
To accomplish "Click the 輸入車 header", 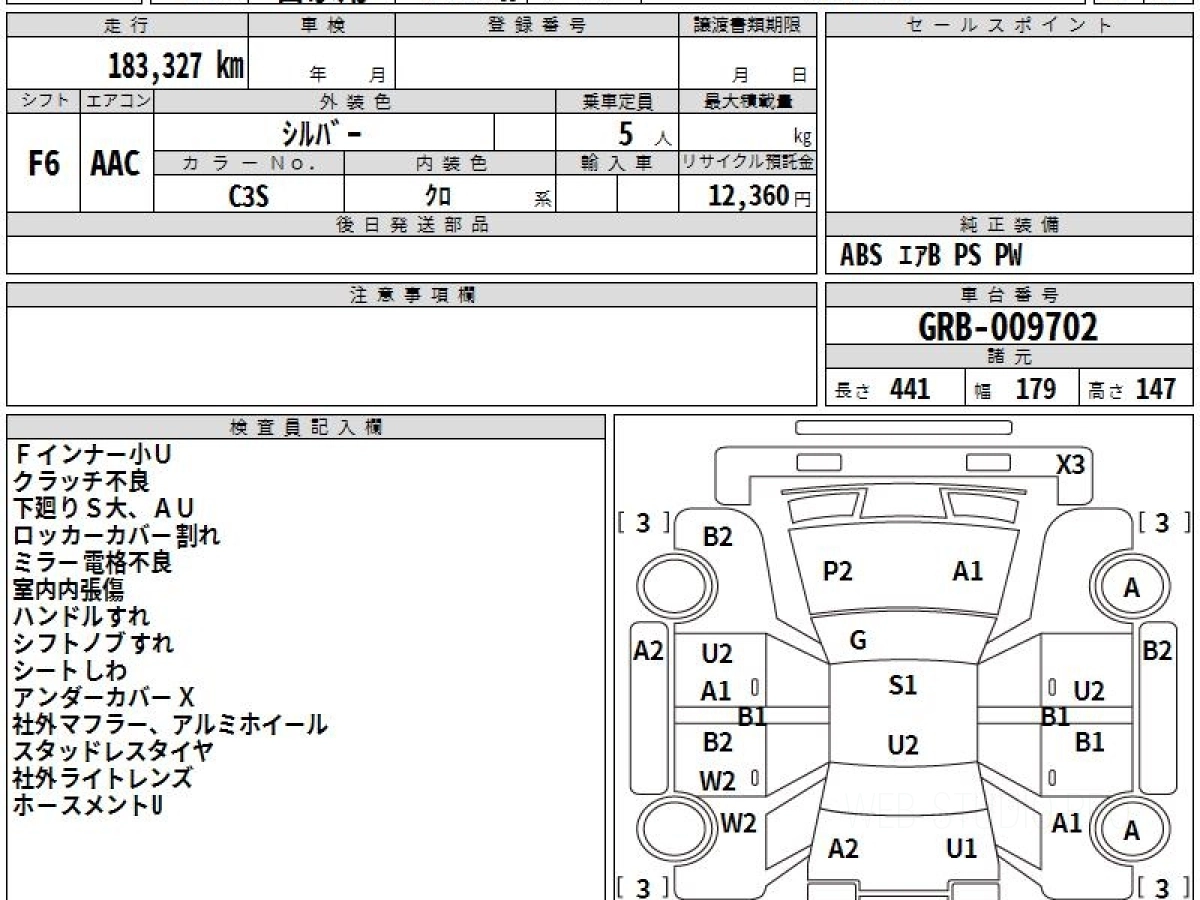I will [617, 164].
